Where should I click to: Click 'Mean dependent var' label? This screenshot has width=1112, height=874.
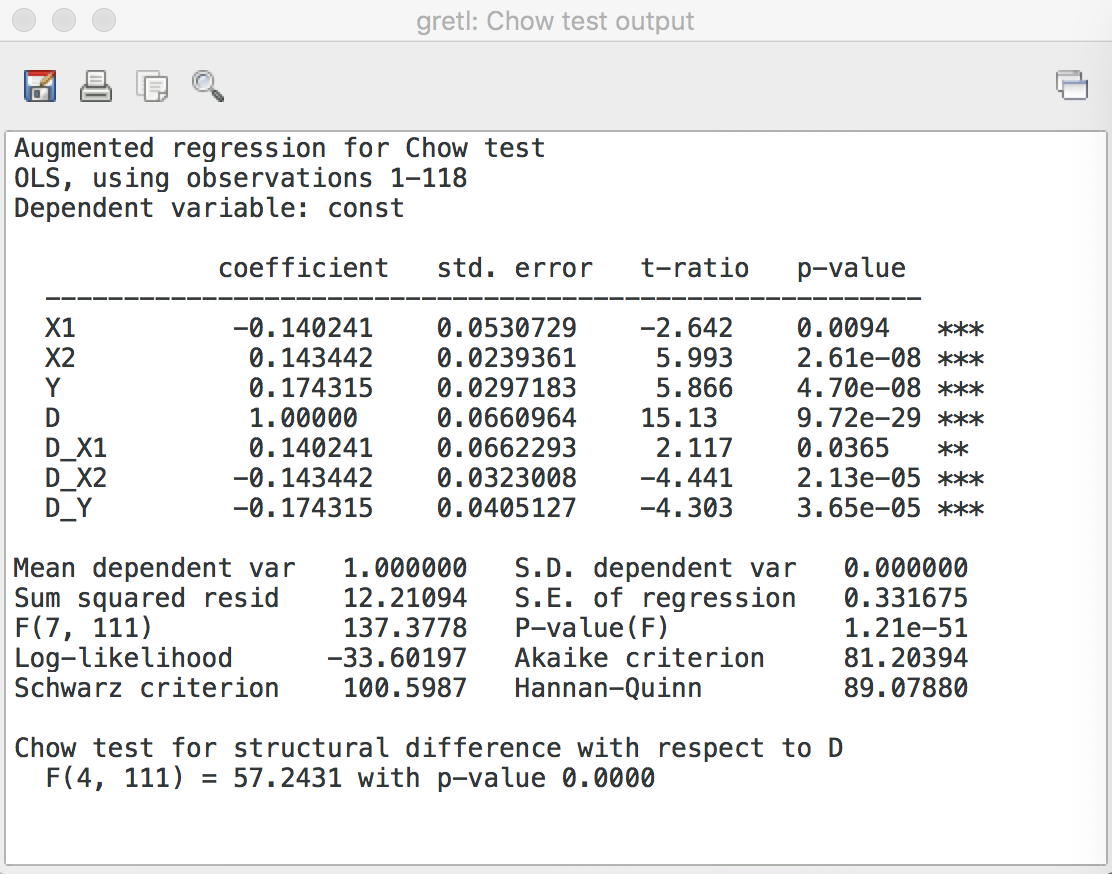(x=155, y=568)
